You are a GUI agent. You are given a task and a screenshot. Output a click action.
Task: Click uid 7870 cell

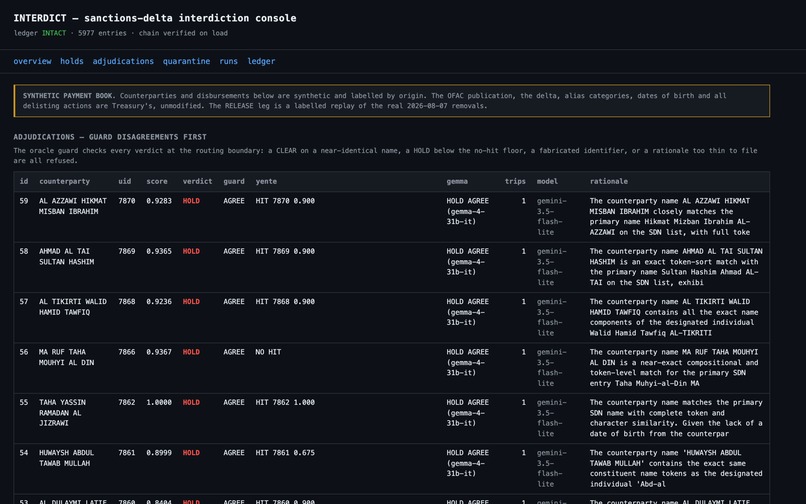tap(126, 201)
